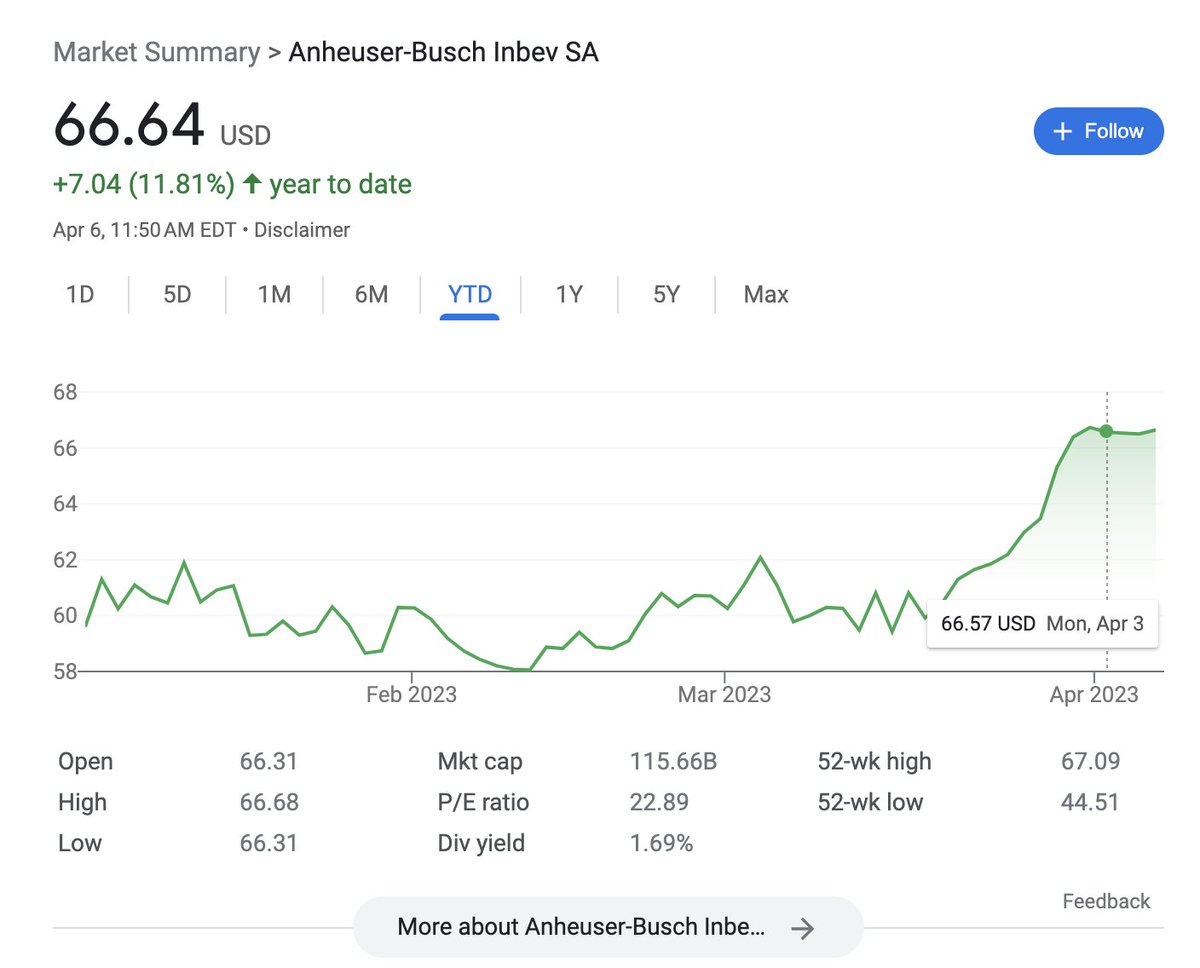Click the 52-wk high value 67.09
Screen dimensions: 1200x968
1090,762
